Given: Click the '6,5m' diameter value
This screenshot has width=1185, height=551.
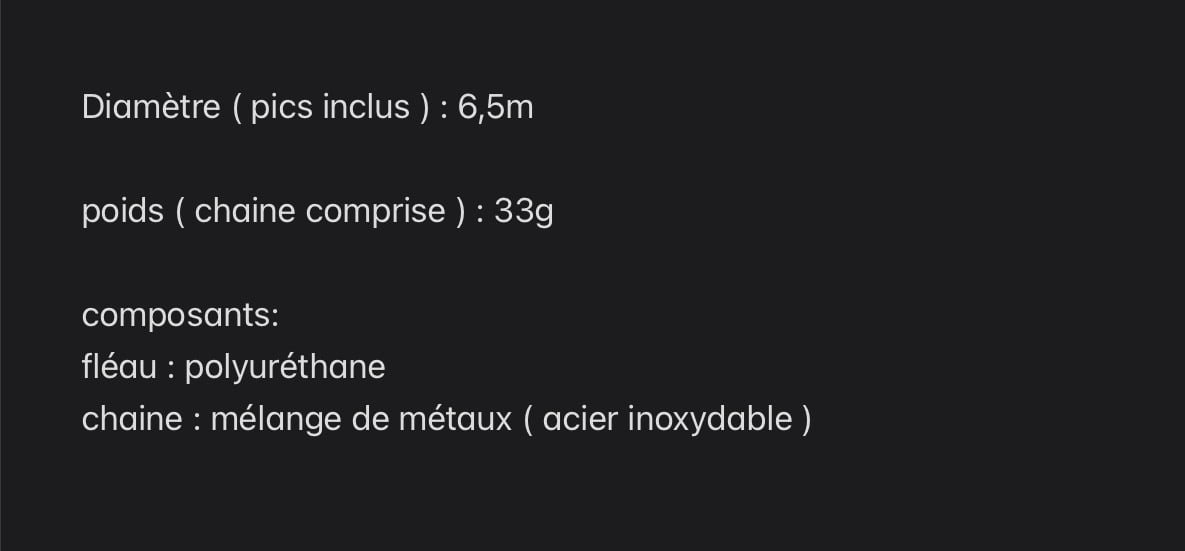Looking at the screenshot, I should point(496,107).
